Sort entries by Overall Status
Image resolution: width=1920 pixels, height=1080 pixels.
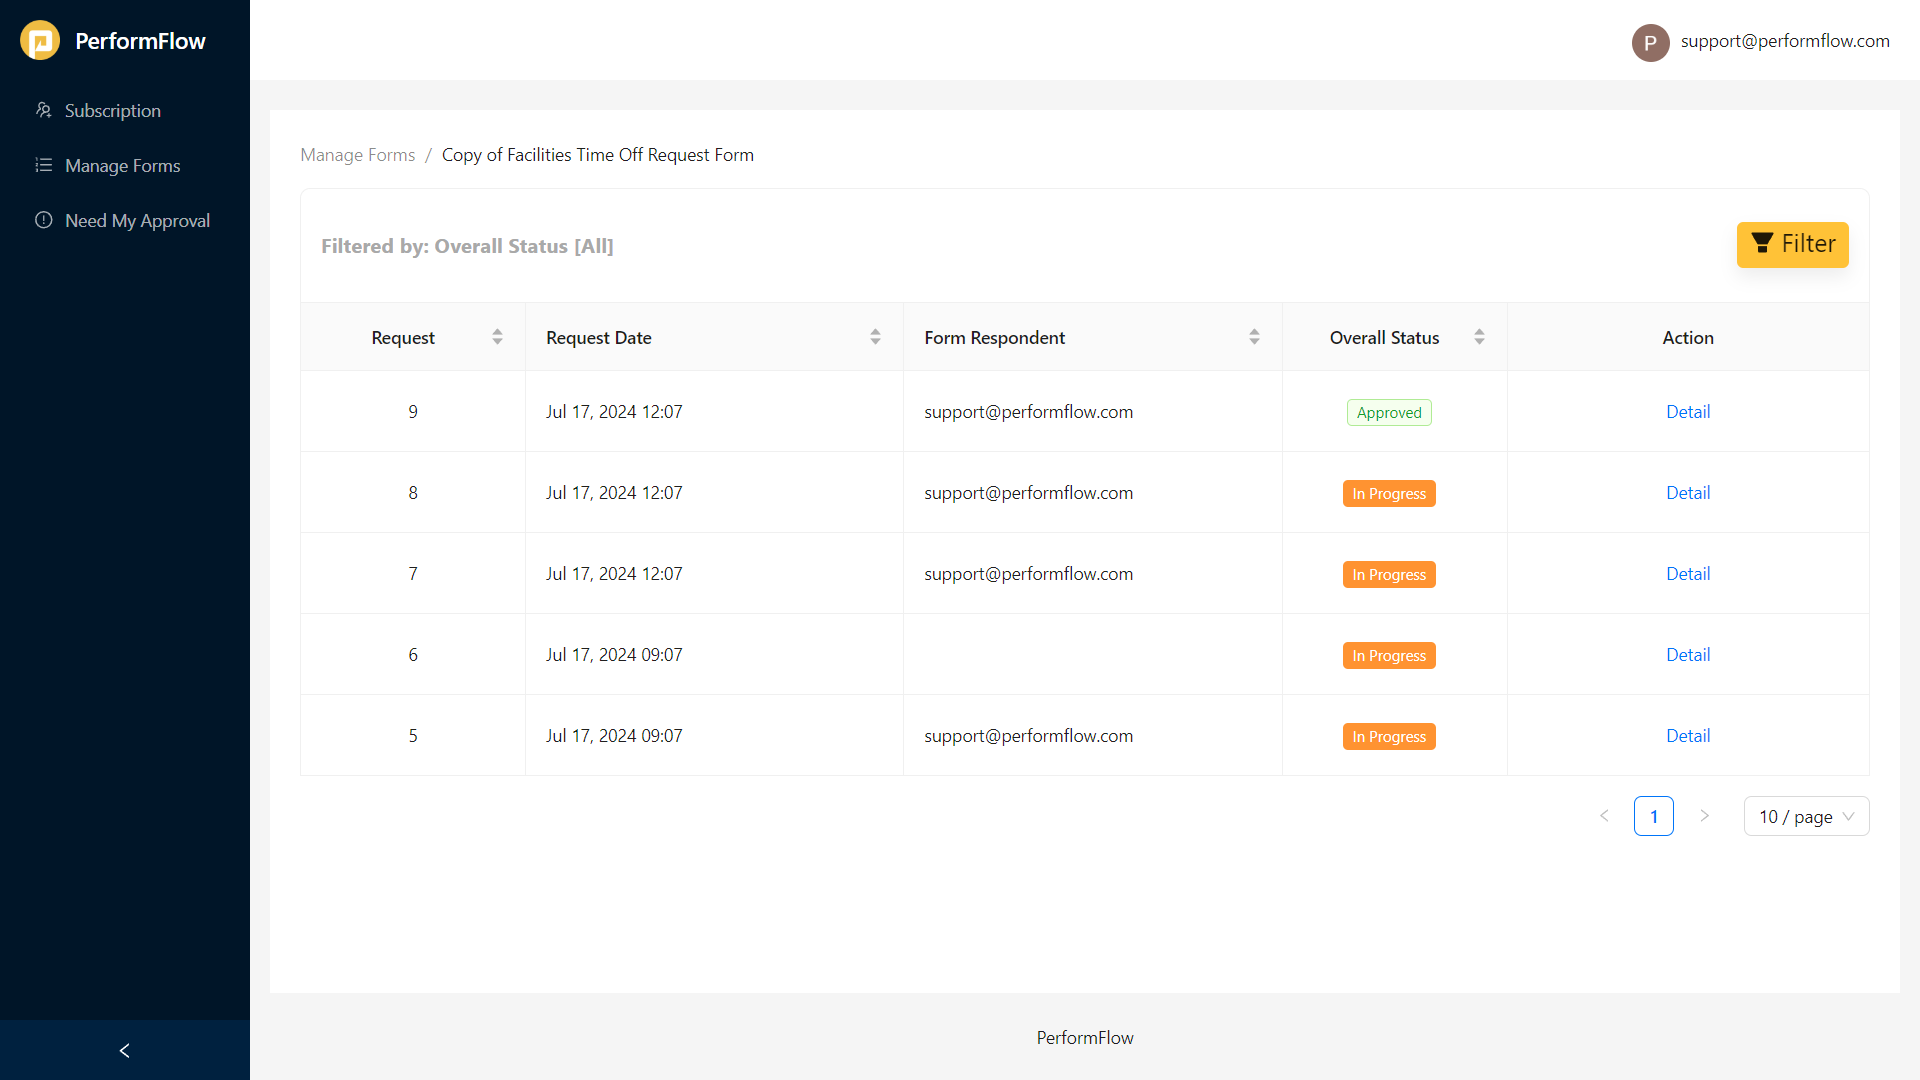click(1481, 337)
